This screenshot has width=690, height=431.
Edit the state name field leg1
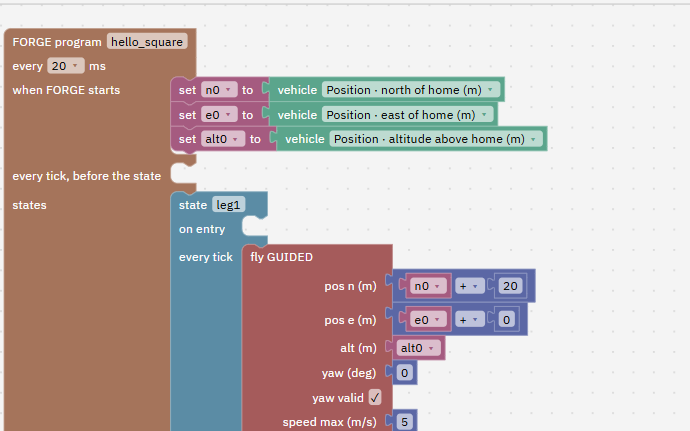pos(228,205)
